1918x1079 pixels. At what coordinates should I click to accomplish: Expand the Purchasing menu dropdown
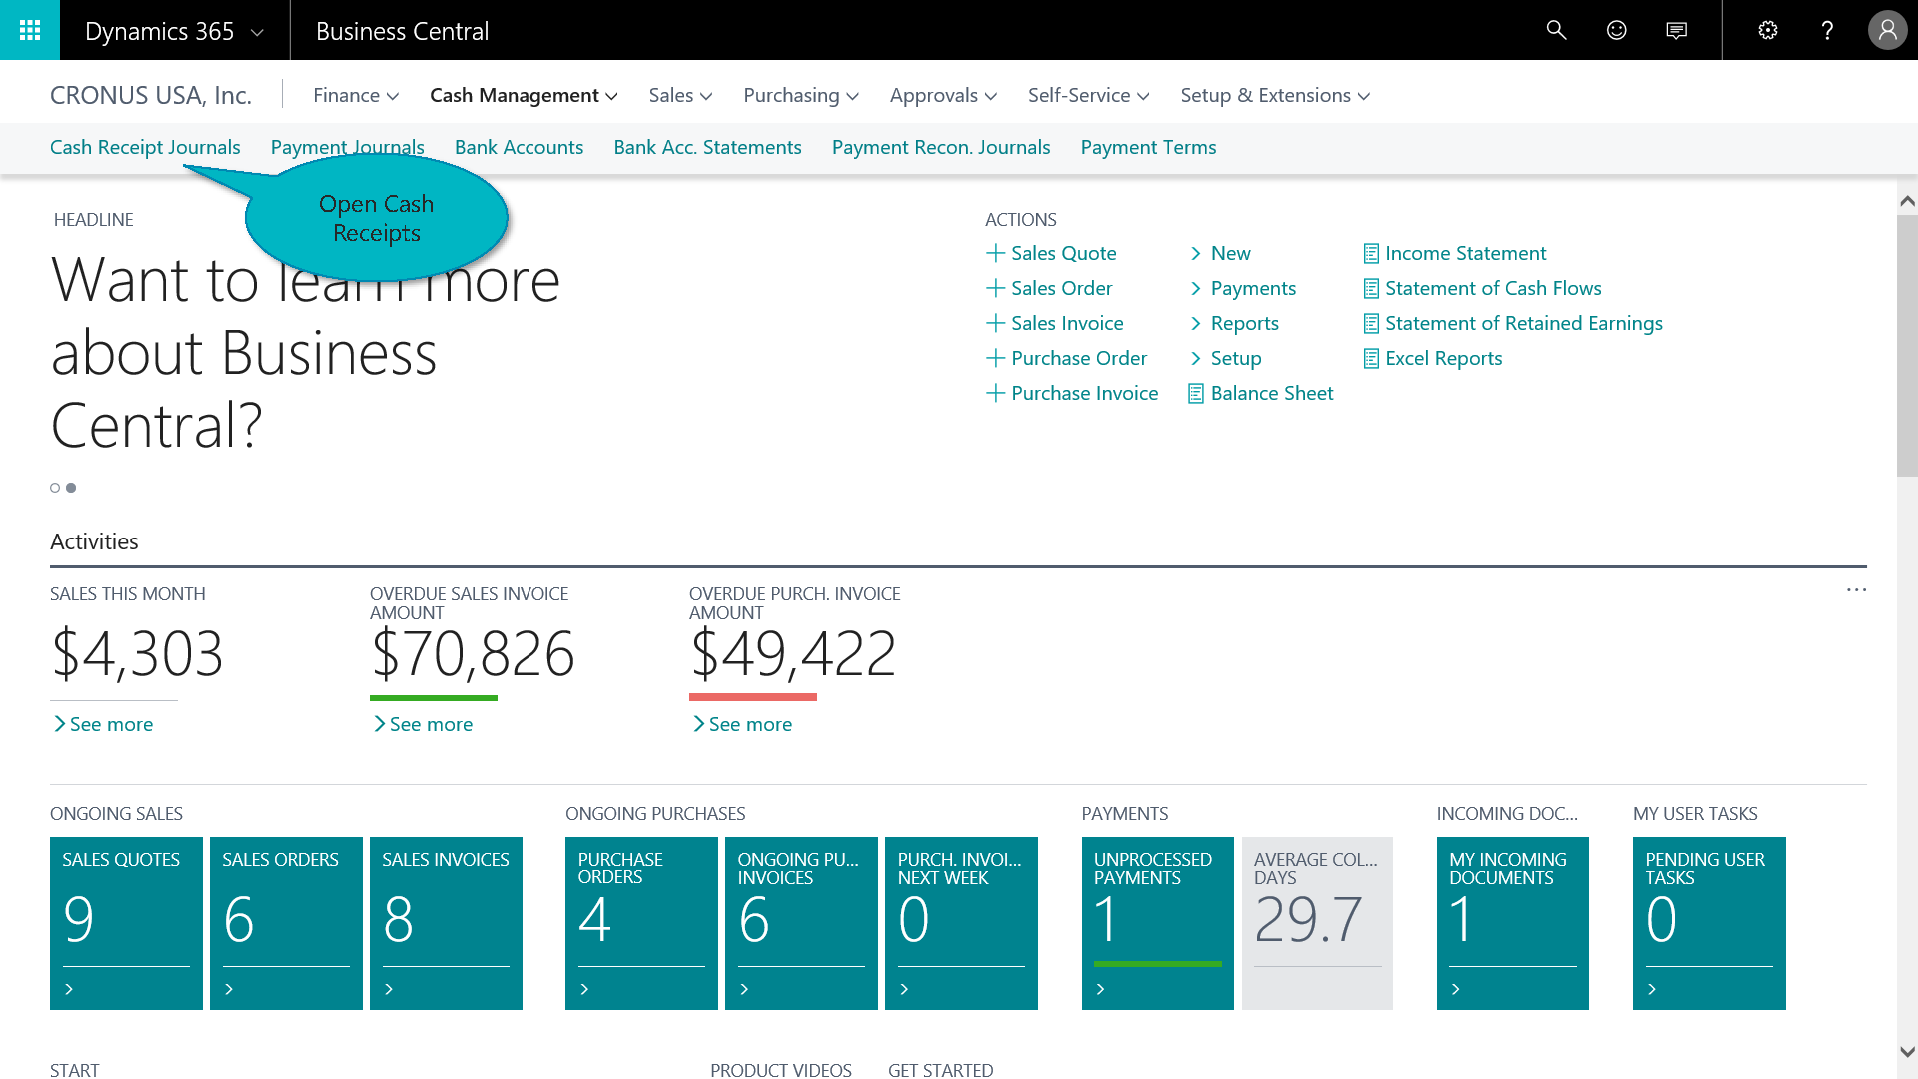click(800, 95)
